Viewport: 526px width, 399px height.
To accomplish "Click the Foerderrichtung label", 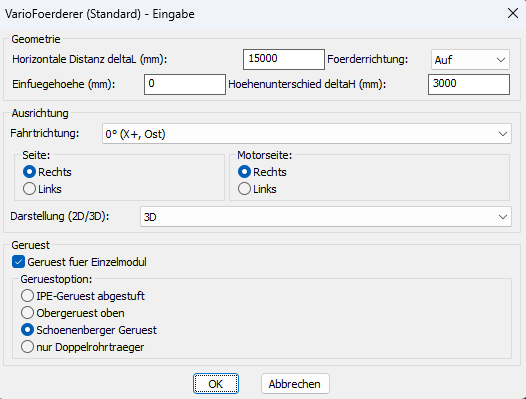I will point(368,59).
